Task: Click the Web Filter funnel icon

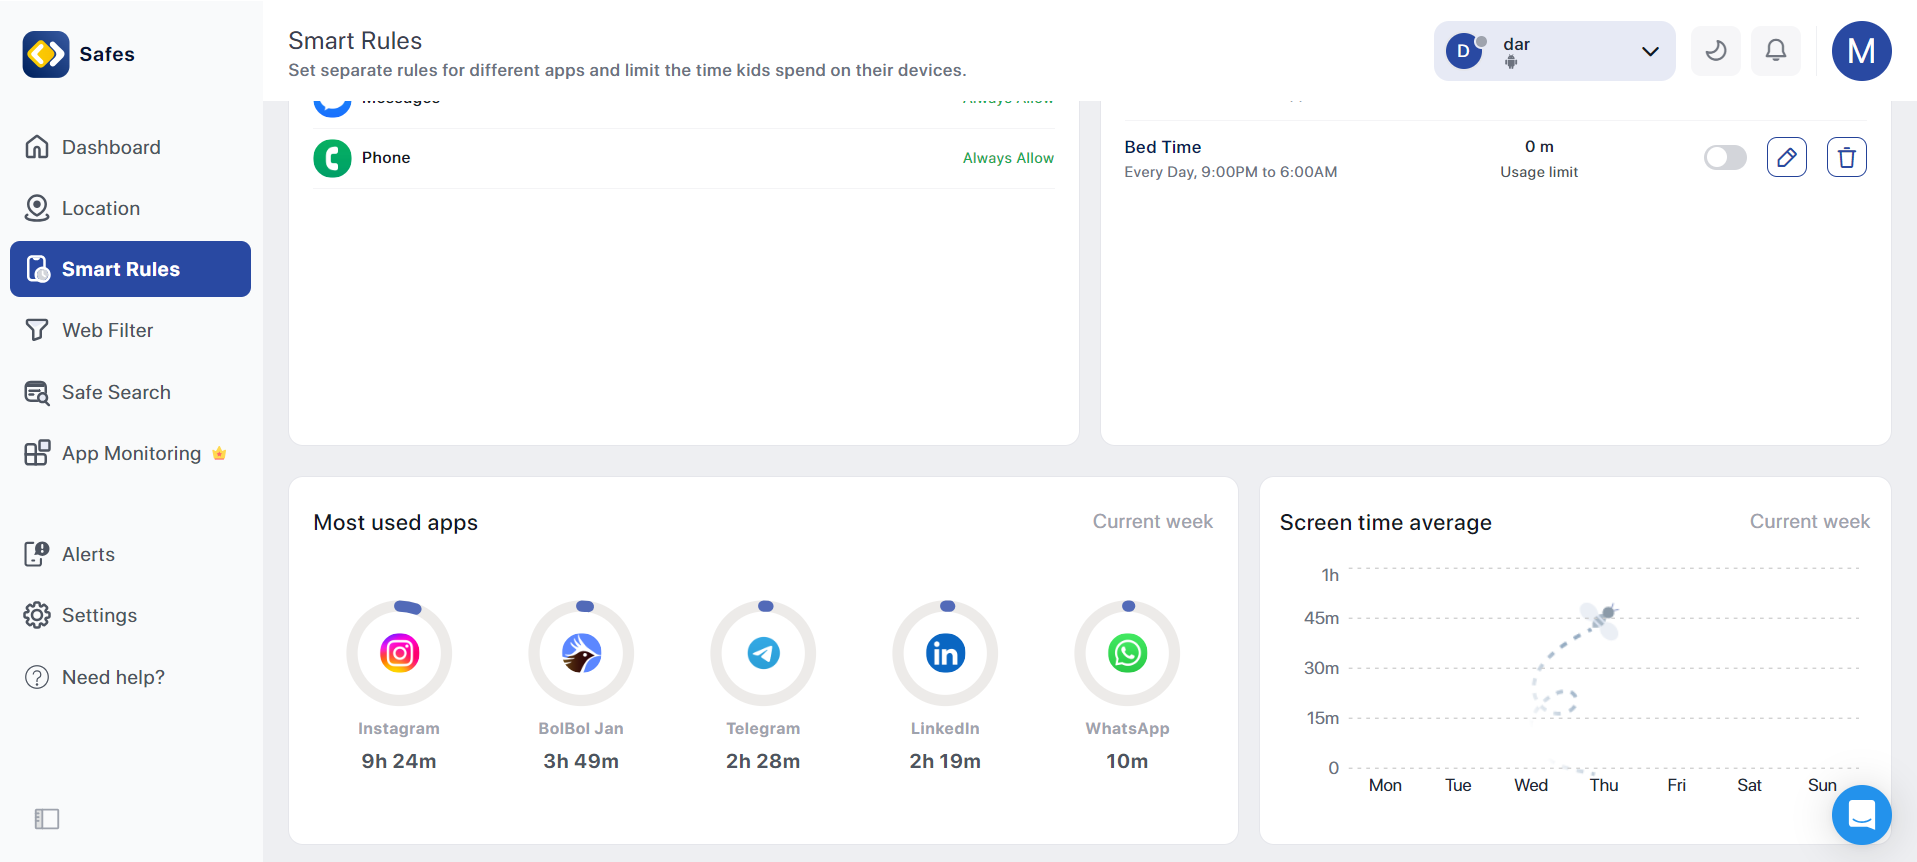Action: click(37, 330)
